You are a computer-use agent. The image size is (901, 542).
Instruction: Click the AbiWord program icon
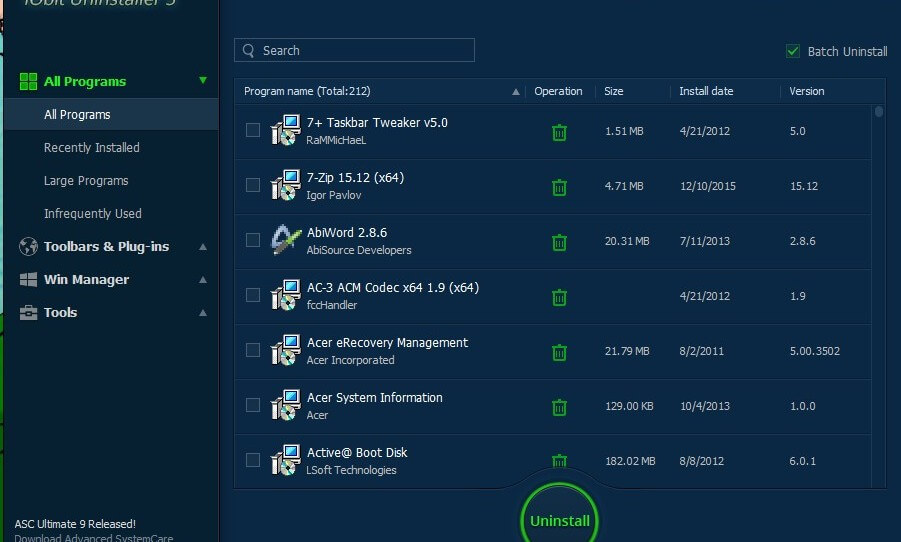point(286,240)
